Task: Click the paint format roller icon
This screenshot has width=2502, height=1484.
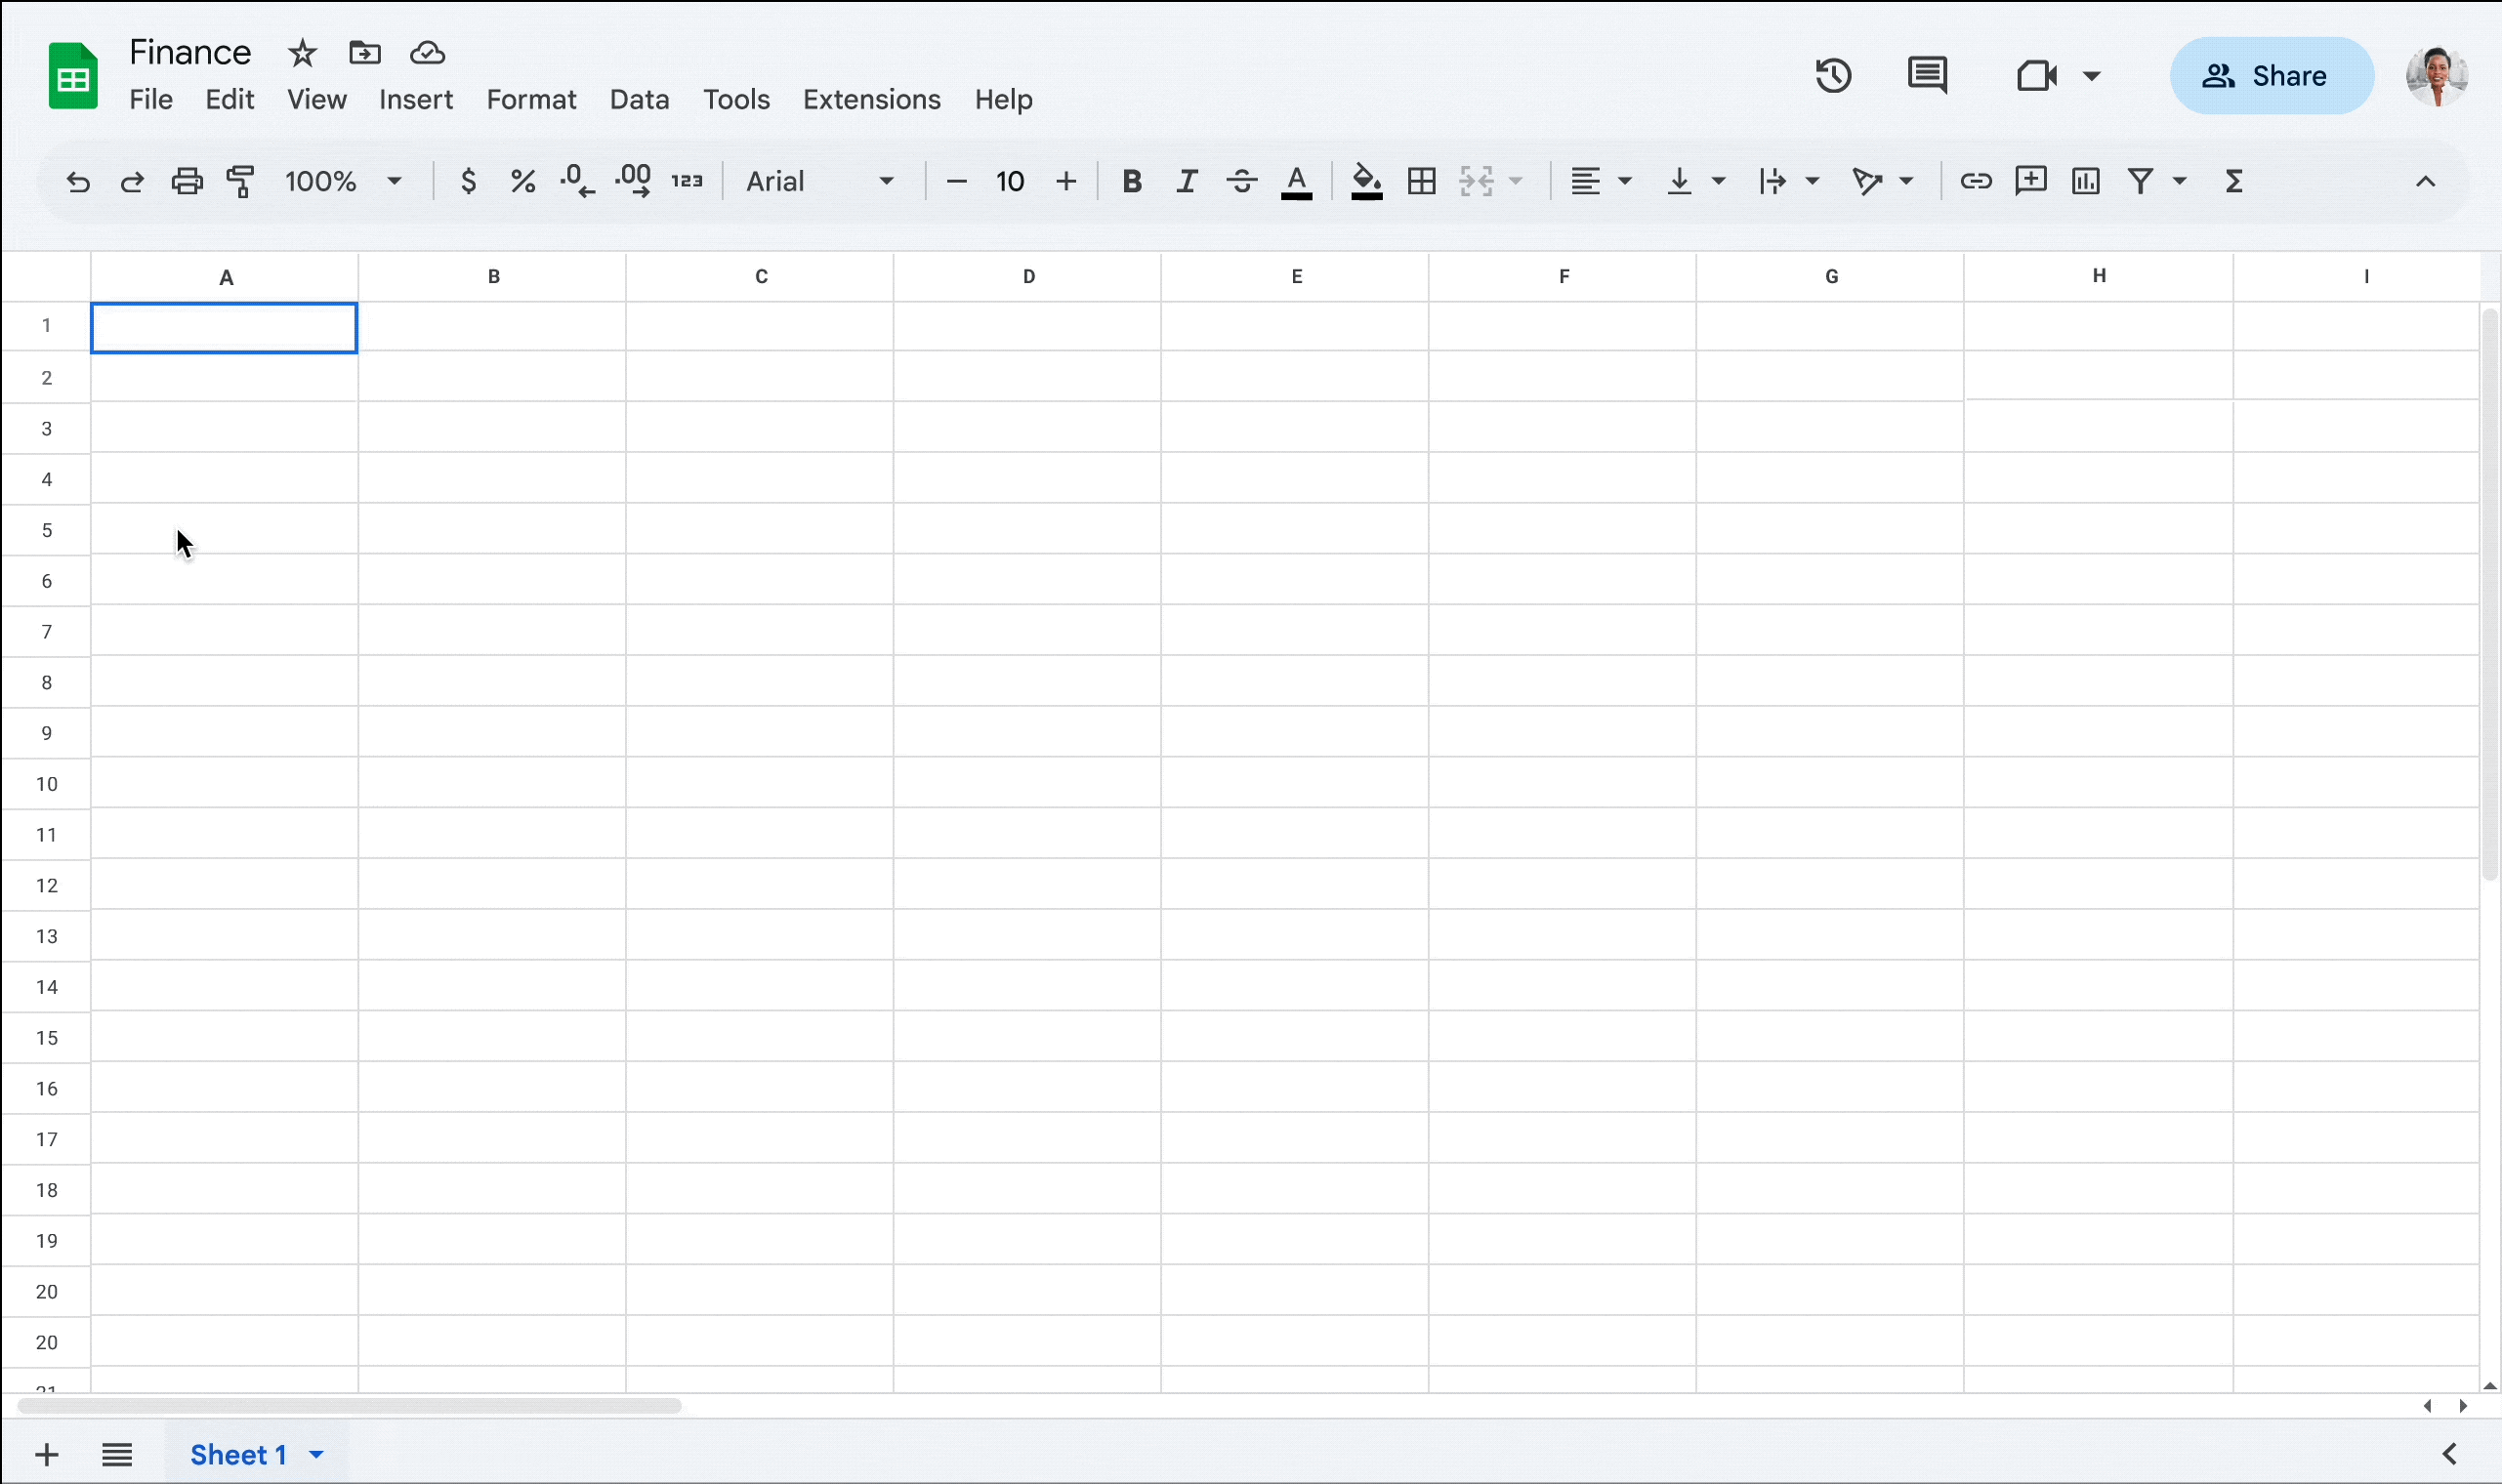Action: click(x=240, y=181)
